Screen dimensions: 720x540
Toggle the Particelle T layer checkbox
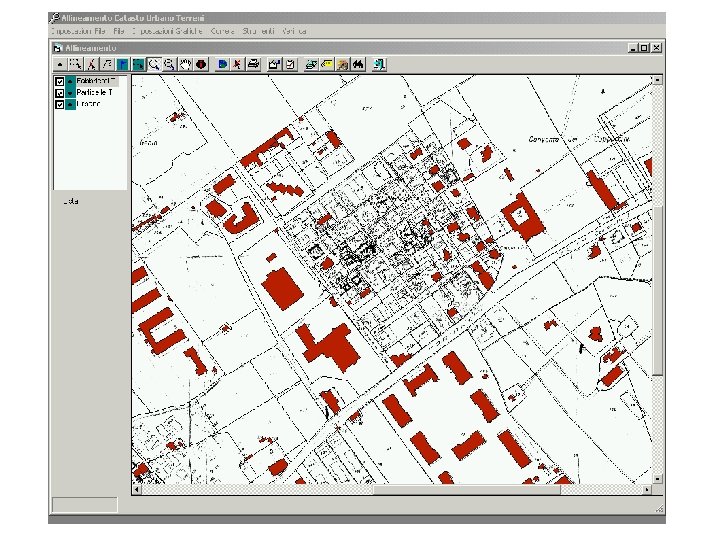pos(59,92)
